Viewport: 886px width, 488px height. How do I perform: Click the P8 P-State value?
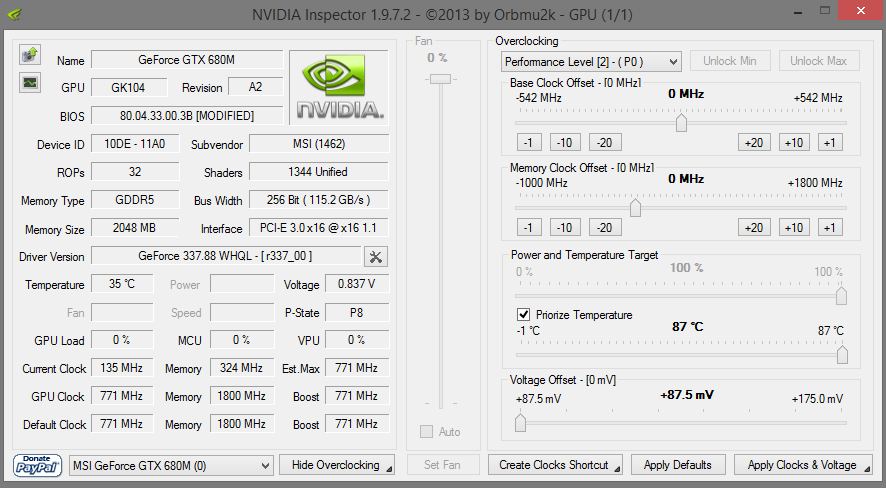click(357, 312)
